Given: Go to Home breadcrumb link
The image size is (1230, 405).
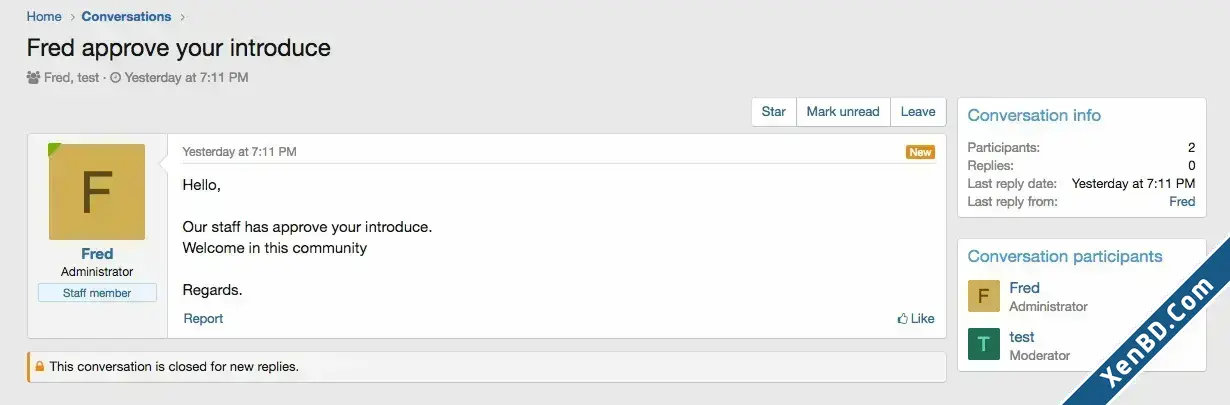Looking at the screenshot, I should 44,16.
